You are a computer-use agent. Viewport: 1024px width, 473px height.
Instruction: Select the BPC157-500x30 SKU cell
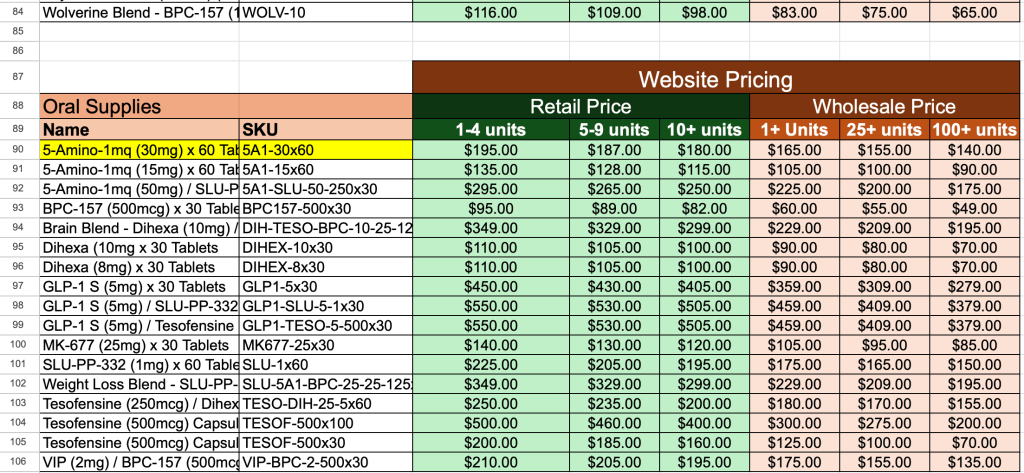click(325, 208)
